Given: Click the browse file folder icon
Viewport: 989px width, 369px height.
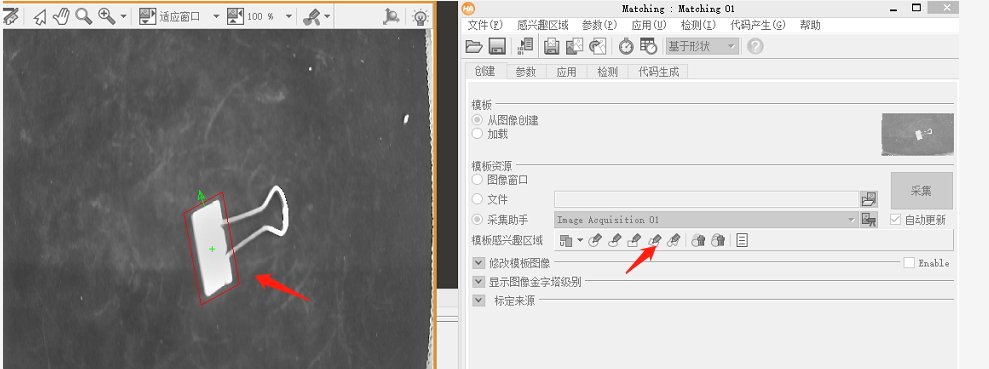Looking at the screenshot, I should [869, 199].
